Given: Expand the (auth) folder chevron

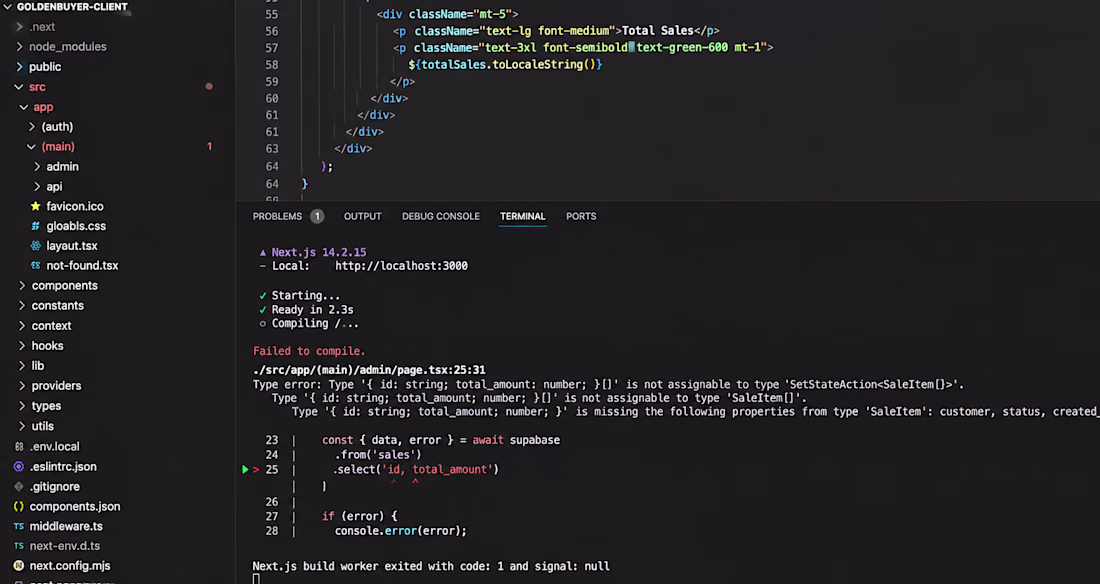Looking at the screenshot, I should coord(32,126).
